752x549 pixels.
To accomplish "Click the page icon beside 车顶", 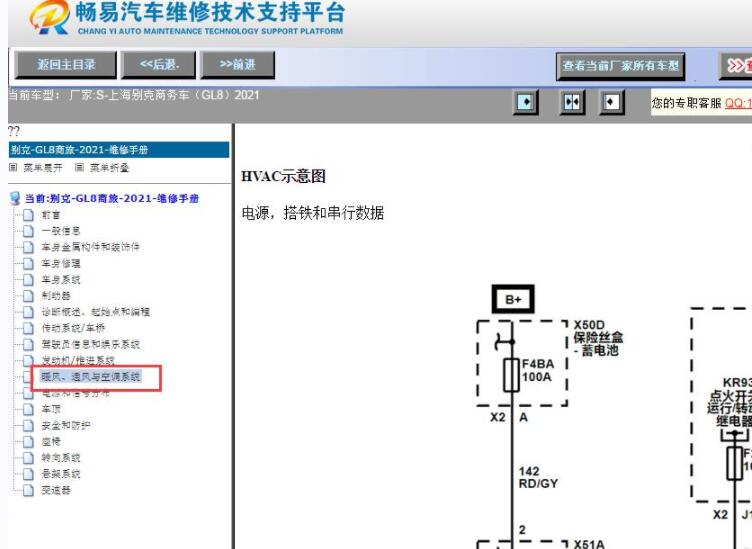I will click(x=28, y=409).
